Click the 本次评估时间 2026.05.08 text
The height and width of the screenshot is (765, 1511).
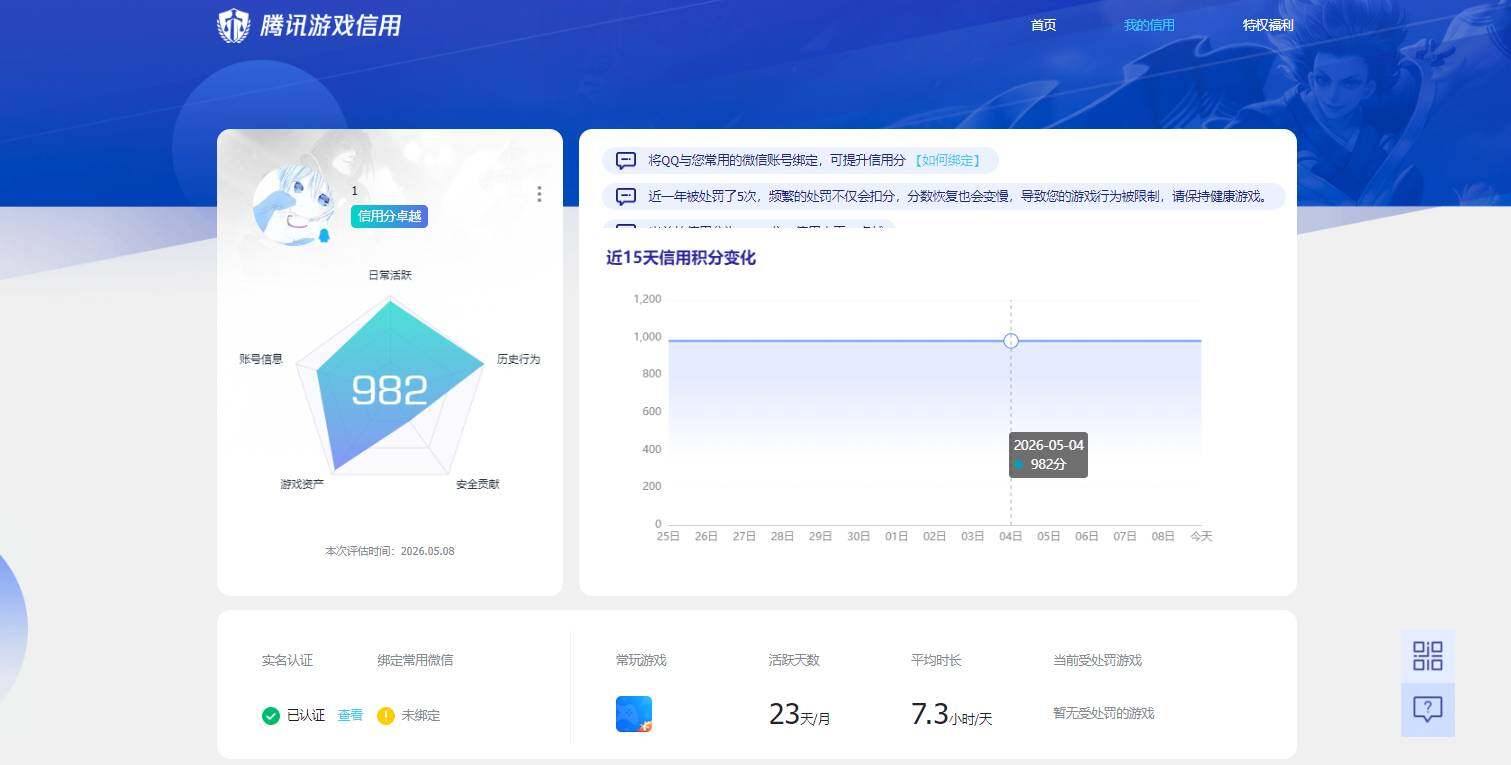click(390, 551)
